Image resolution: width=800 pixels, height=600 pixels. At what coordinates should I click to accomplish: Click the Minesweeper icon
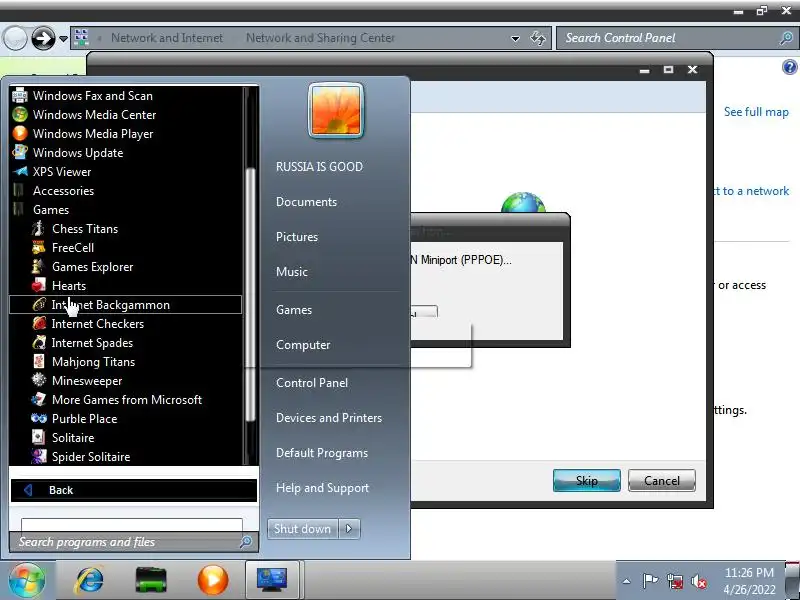(39, 380)
